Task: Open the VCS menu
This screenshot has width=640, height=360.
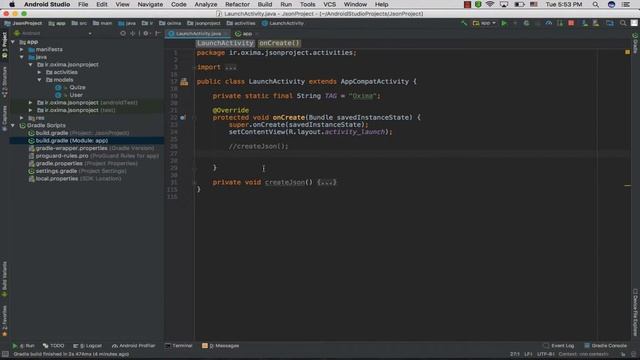Action: click(x=329, y=4)
